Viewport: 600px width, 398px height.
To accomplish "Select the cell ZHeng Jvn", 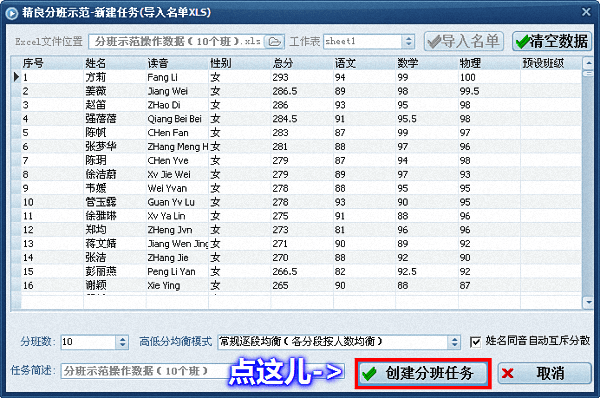I will (177, 230).
